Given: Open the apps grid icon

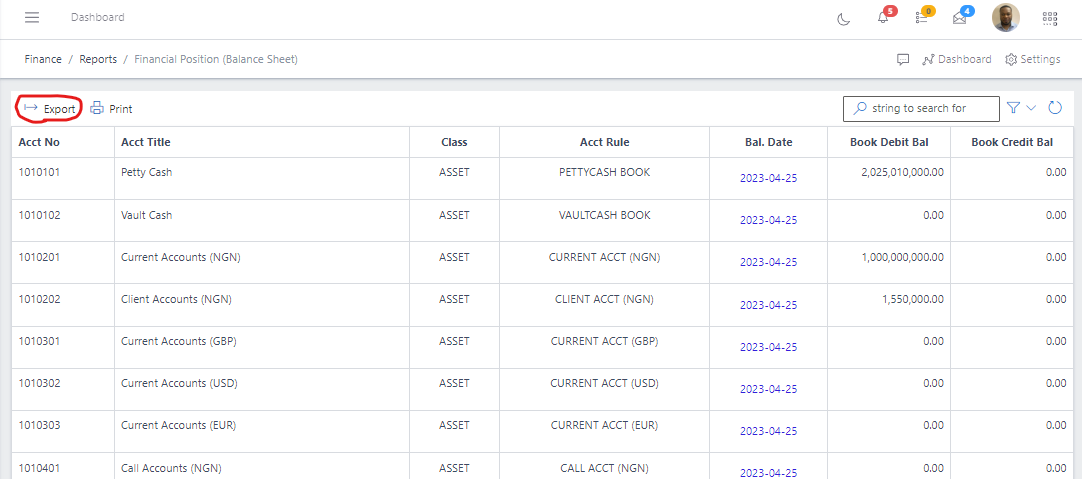Looking at the screenshot, I should pyautogui.click(x=1050, y=19).
